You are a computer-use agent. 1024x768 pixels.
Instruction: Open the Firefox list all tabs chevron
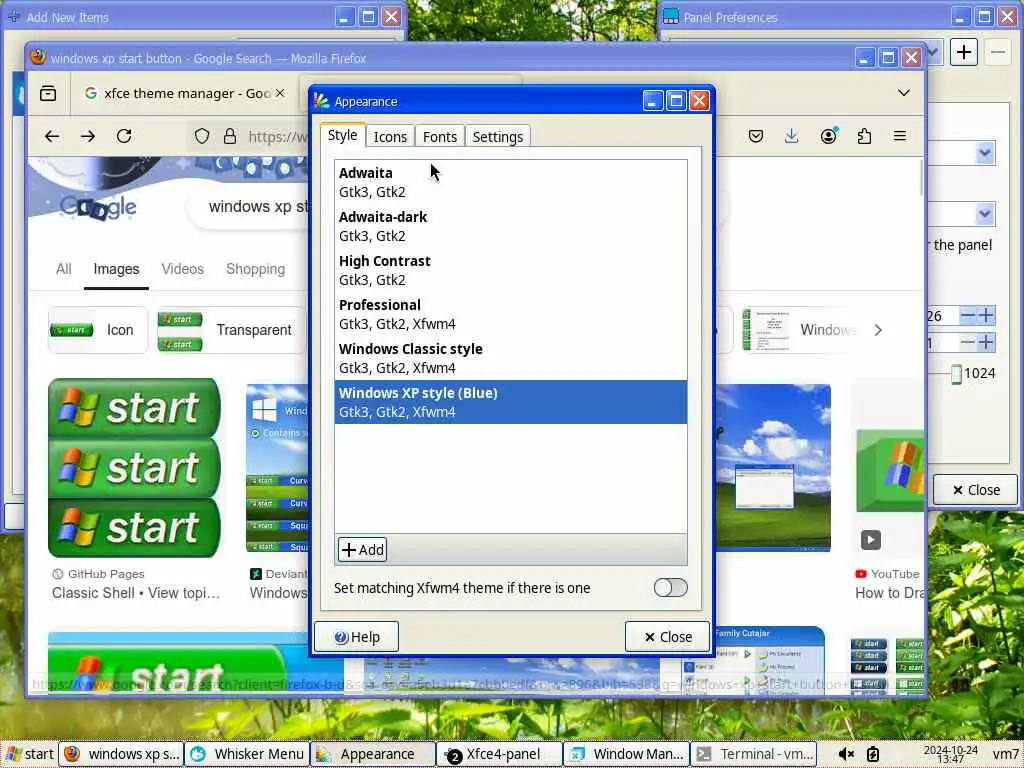coord(904,93)
